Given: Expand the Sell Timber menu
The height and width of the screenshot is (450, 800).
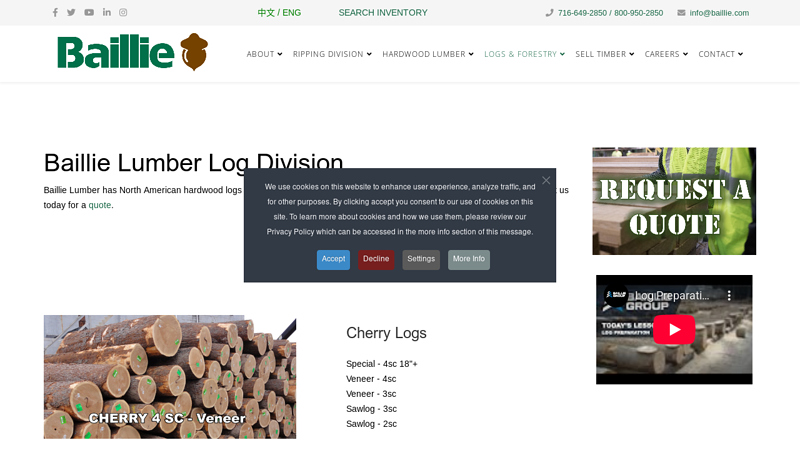Looking at the screenshot, I should point(605,54).
